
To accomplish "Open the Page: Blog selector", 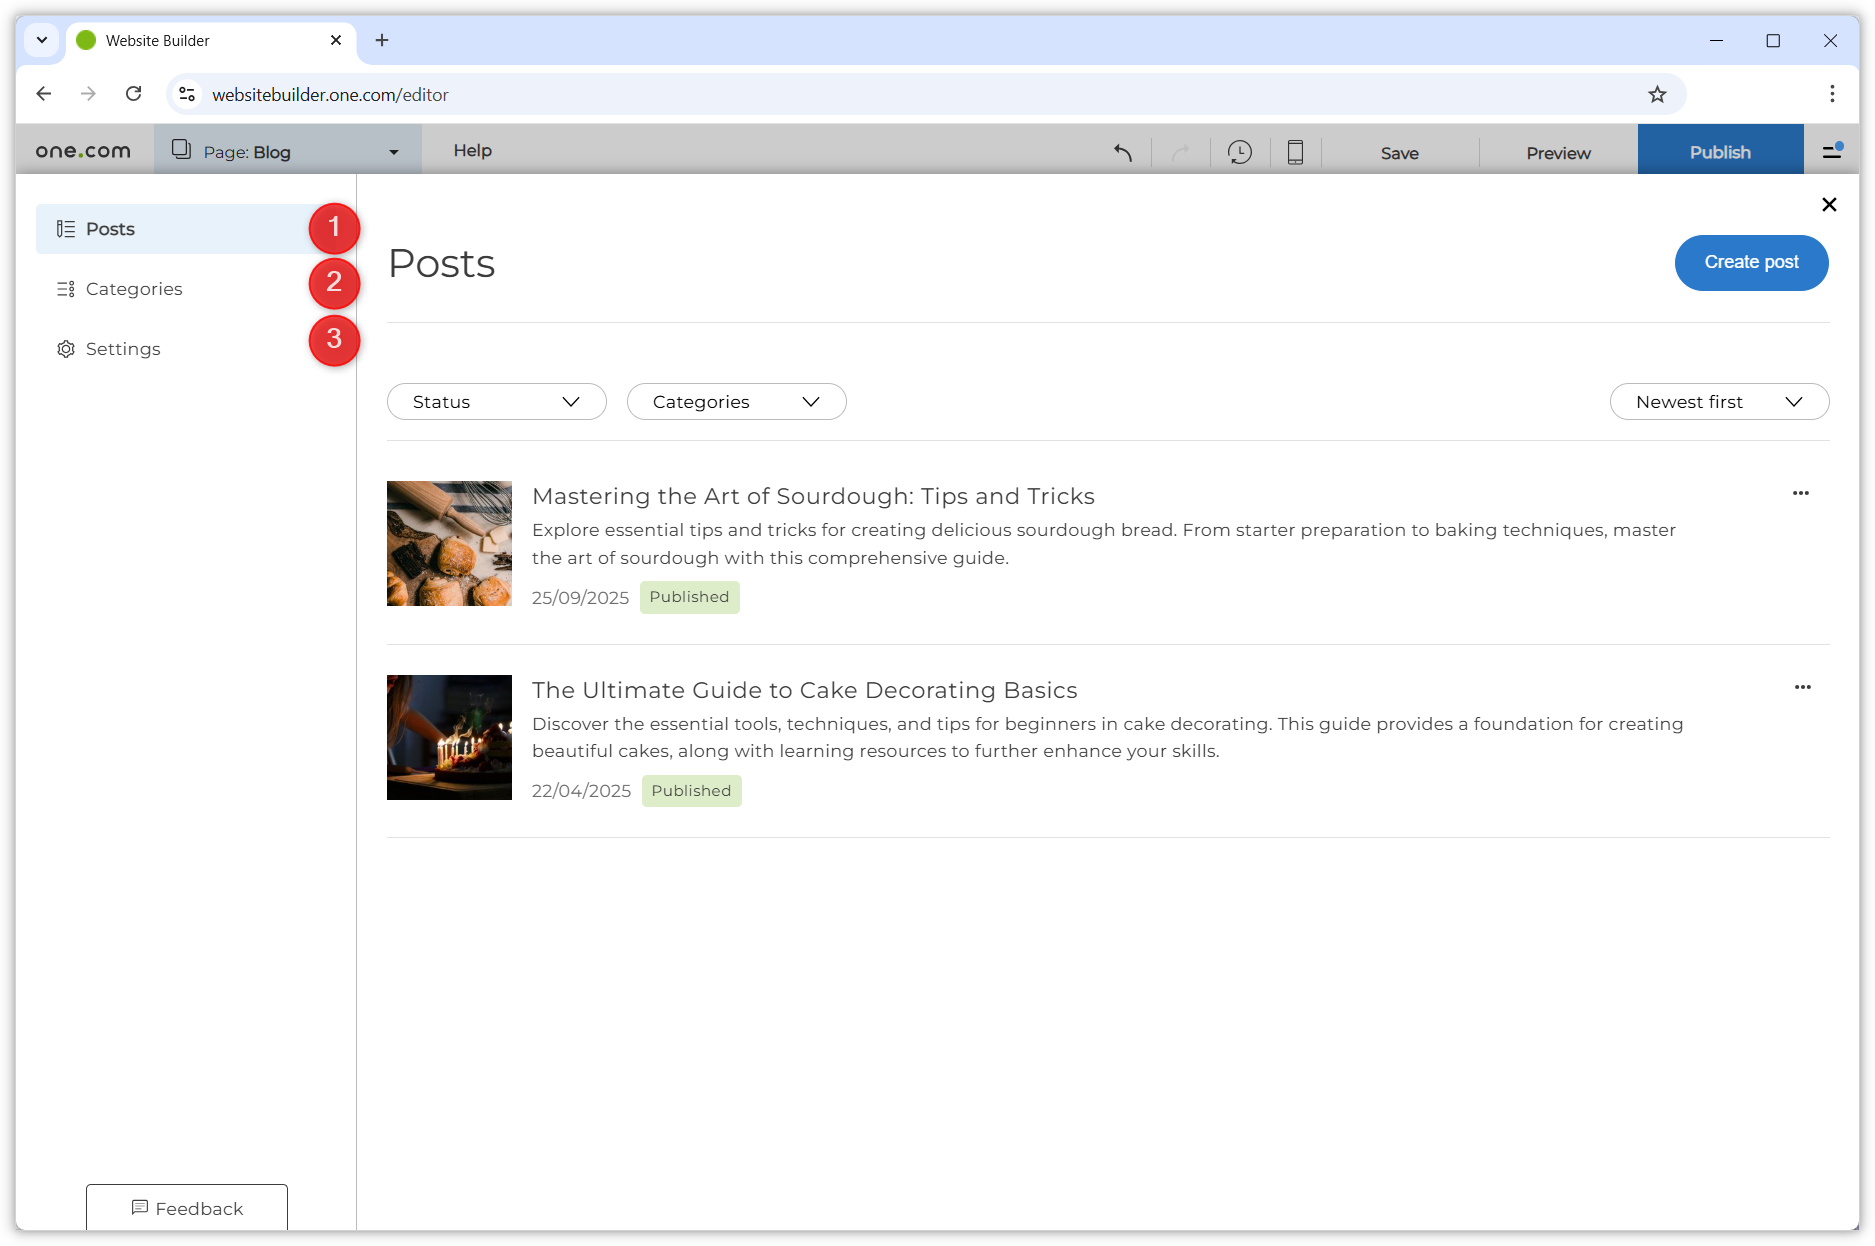I will point(288,151).
